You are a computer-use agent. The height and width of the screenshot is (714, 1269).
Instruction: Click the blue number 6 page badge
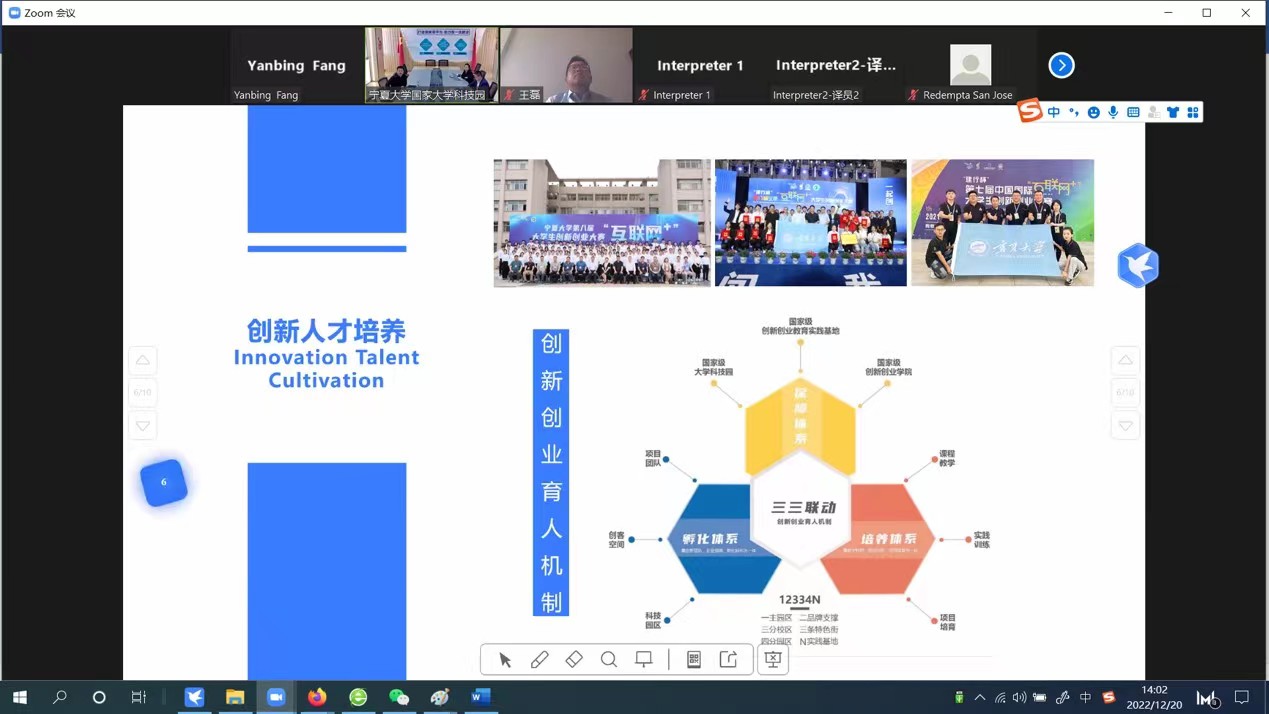pyautogui.click(x=164, y=483)
